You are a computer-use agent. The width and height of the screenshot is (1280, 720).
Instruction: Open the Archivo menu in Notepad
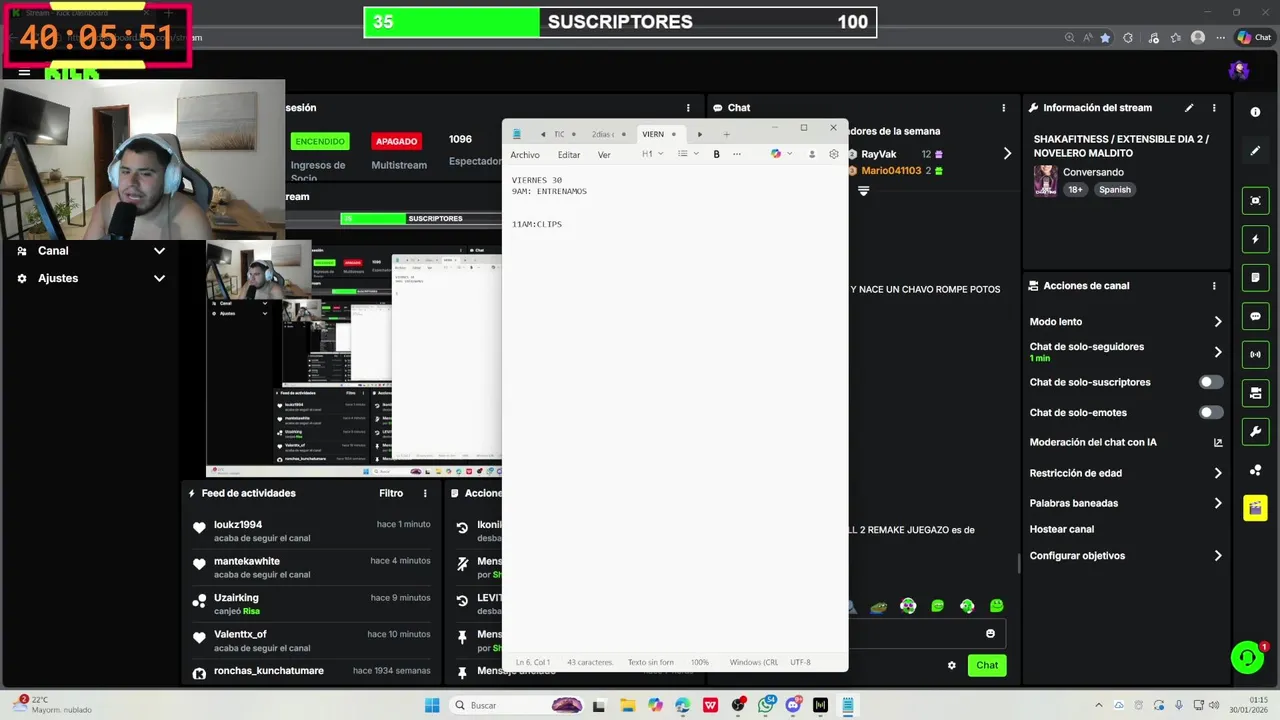tap(525, 155)
